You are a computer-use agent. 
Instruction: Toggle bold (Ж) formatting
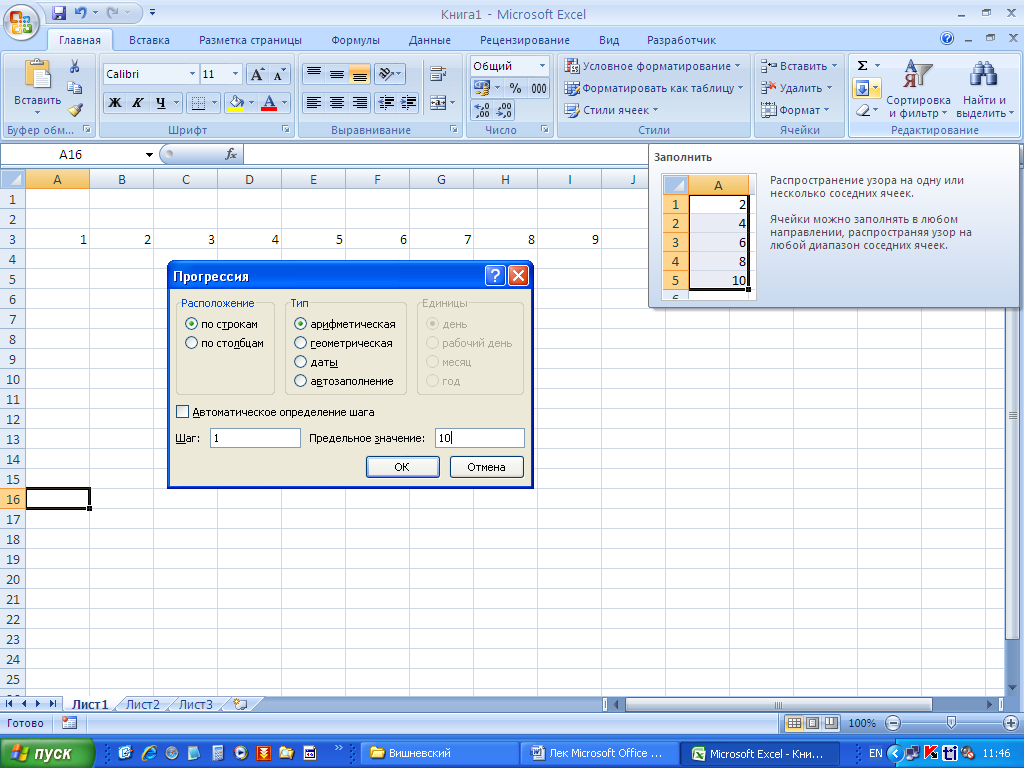pos(115,103)
